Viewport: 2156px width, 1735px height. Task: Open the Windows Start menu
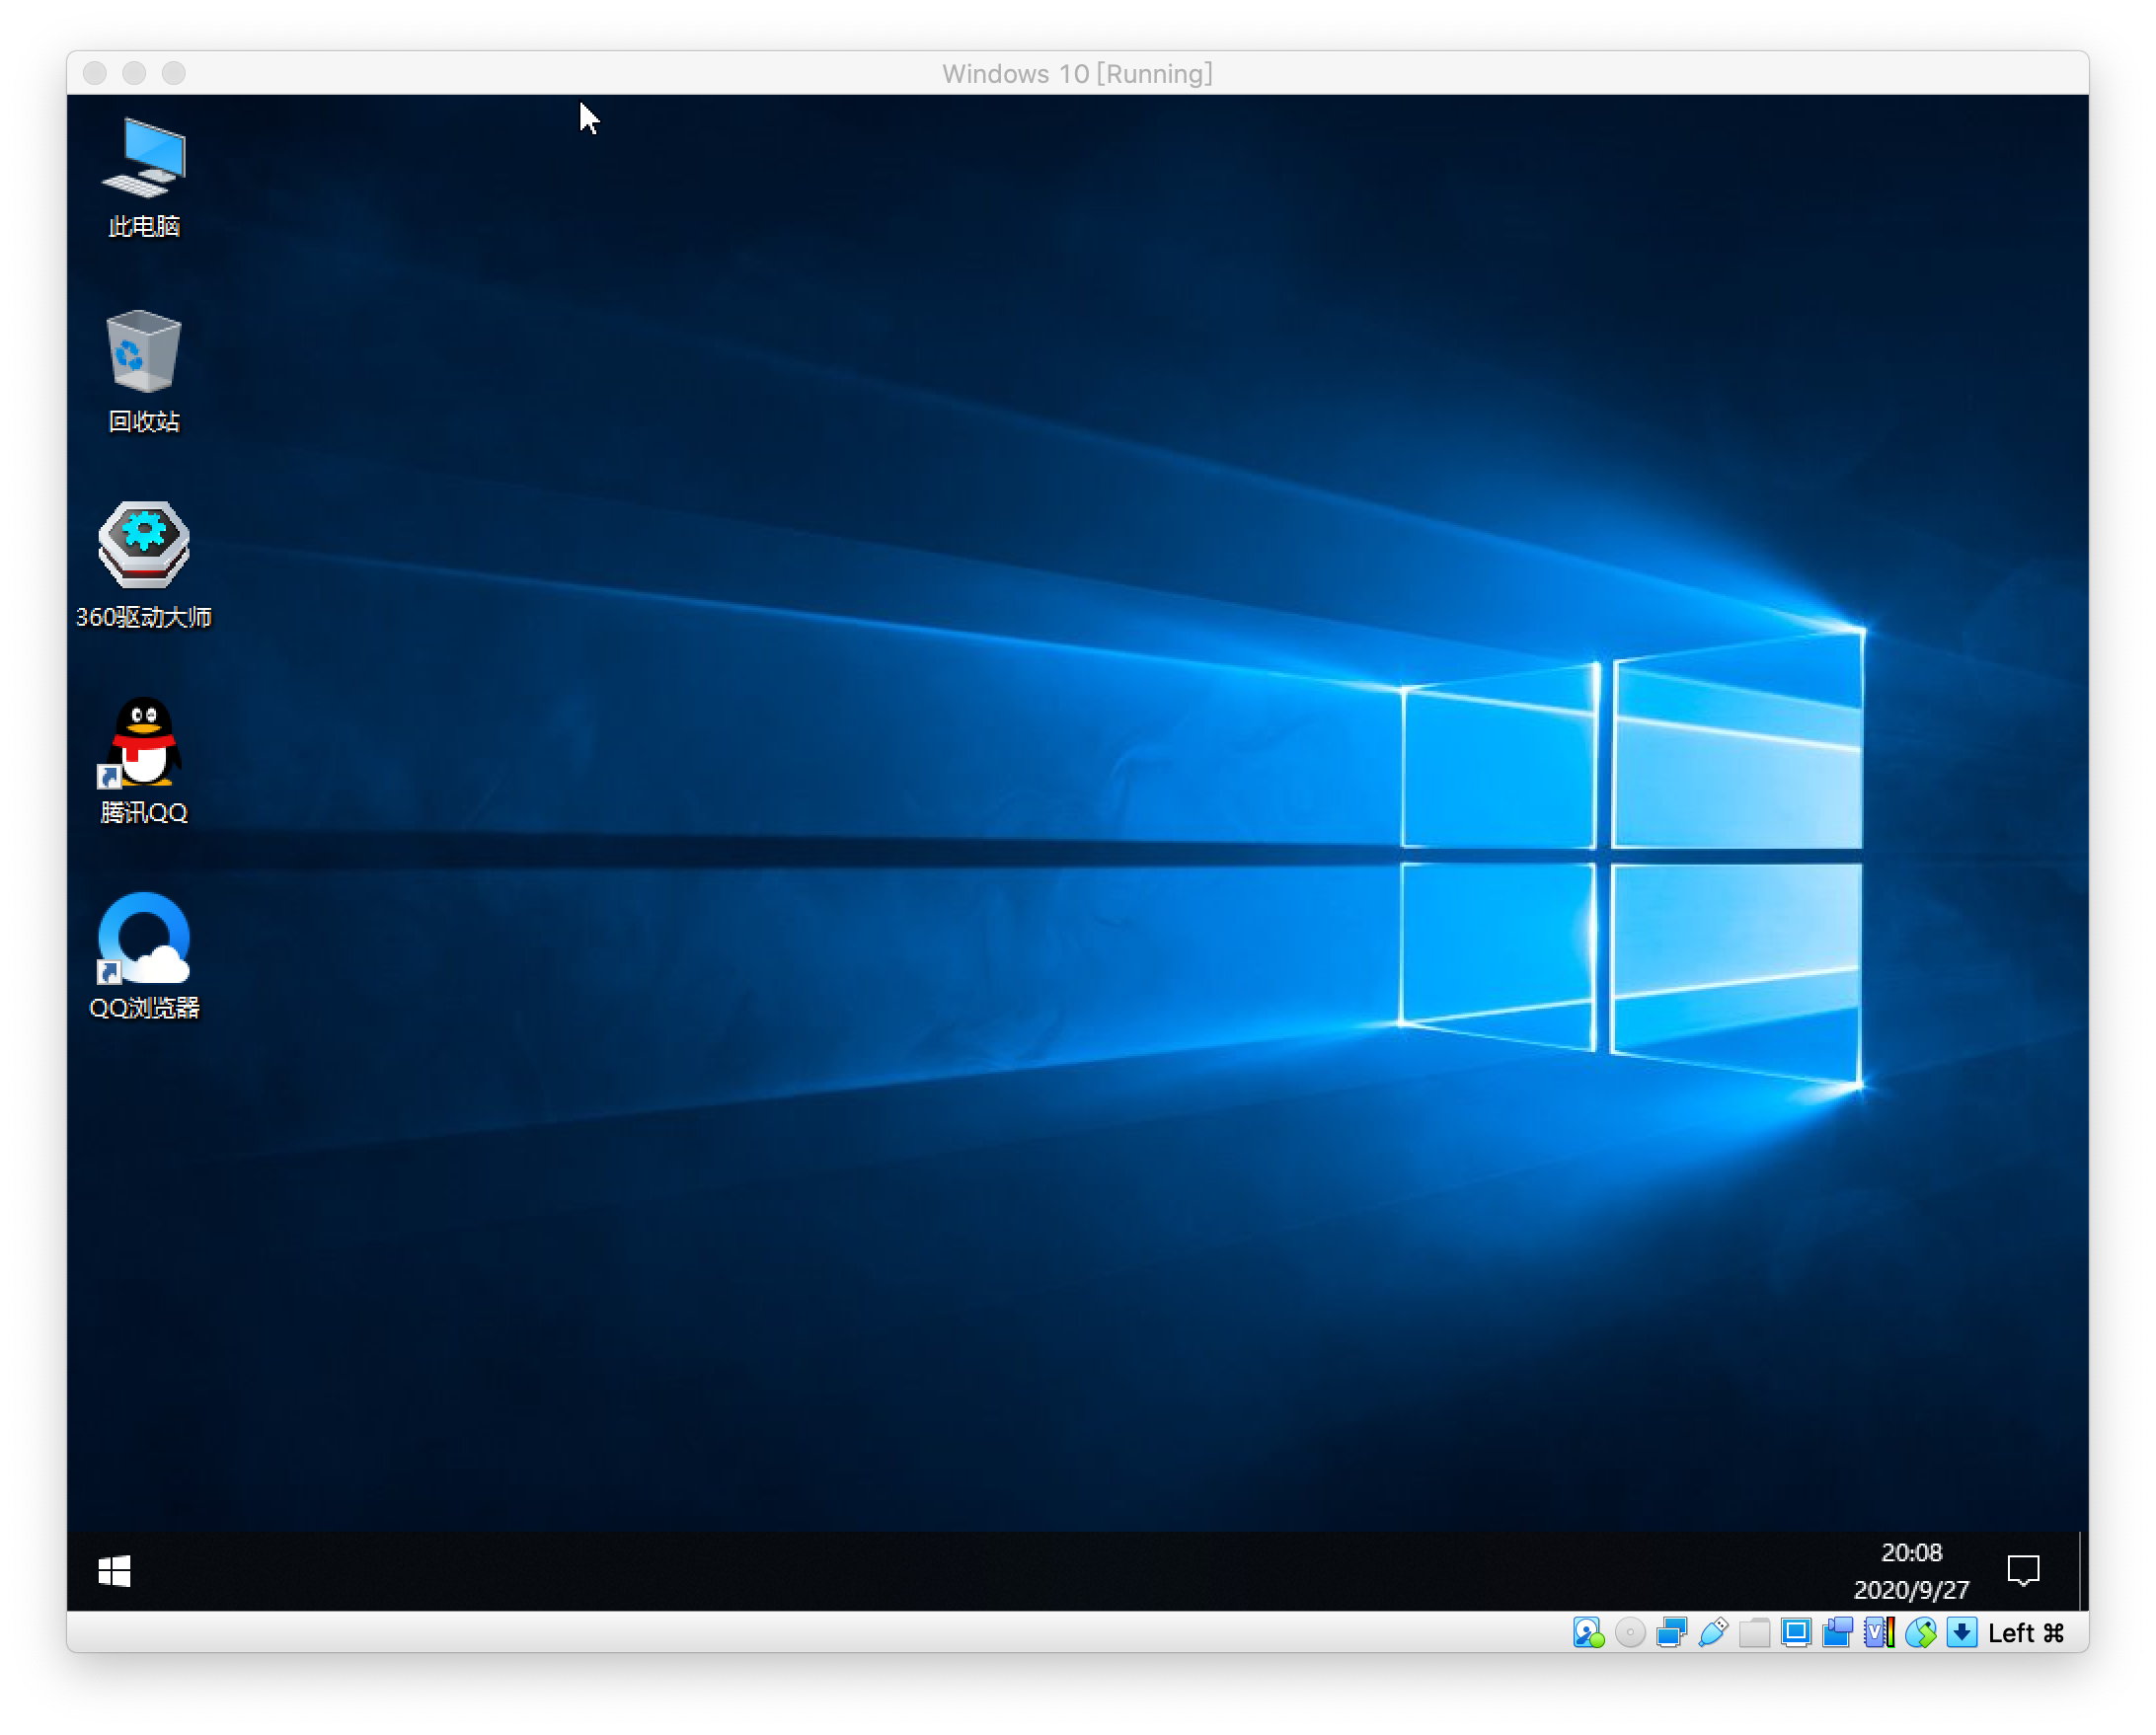[x=114, y=1571]
